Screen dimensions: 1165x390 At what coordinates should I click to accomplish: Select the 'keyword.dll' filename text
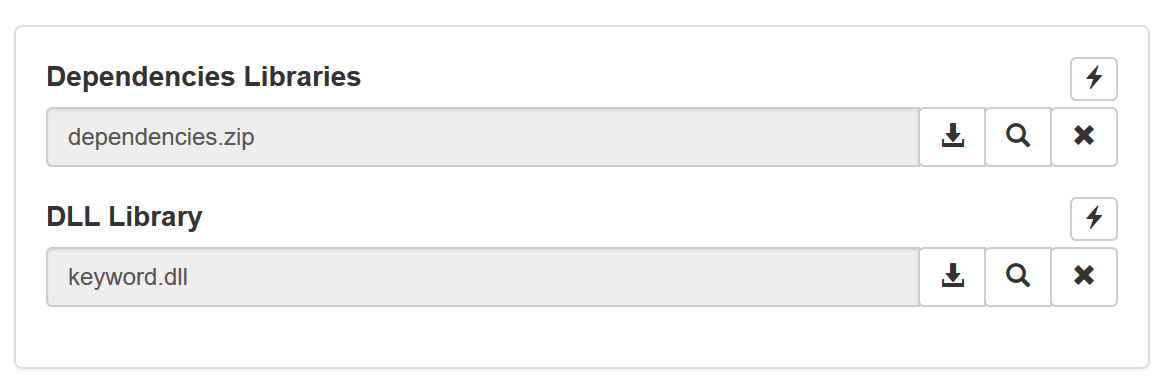(x=128, y=277)
